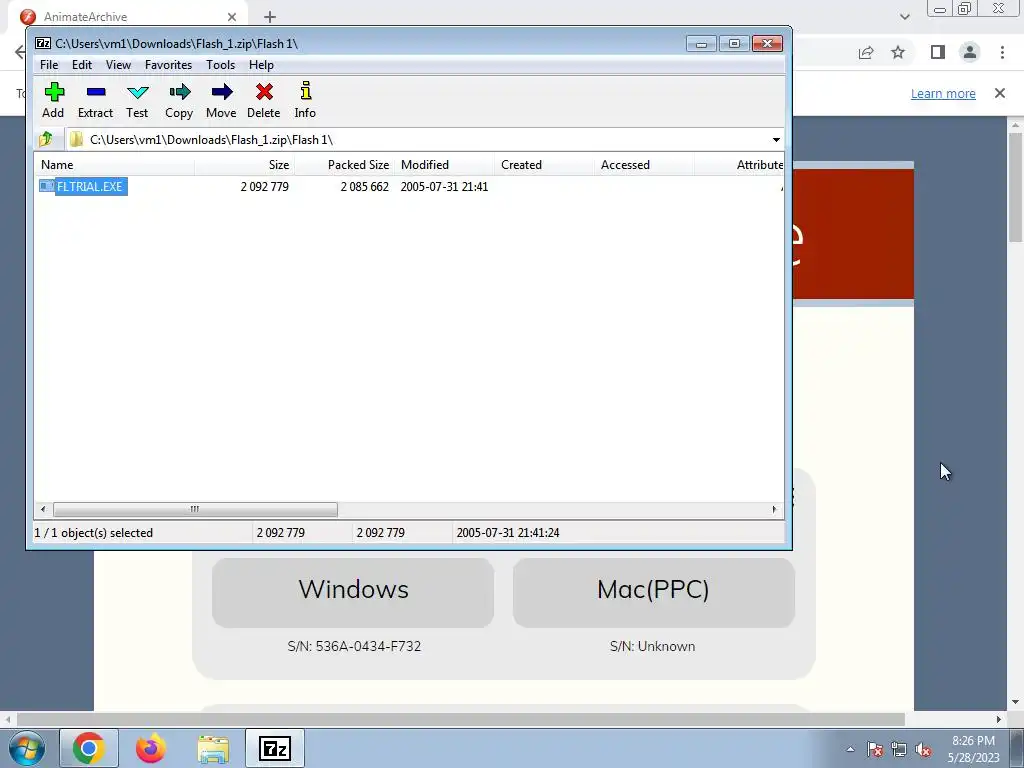Image resolution: width=1024 pixels, height=768 pixels.
Task: Run the Test archive tool
Action: [x=137, y=100]
